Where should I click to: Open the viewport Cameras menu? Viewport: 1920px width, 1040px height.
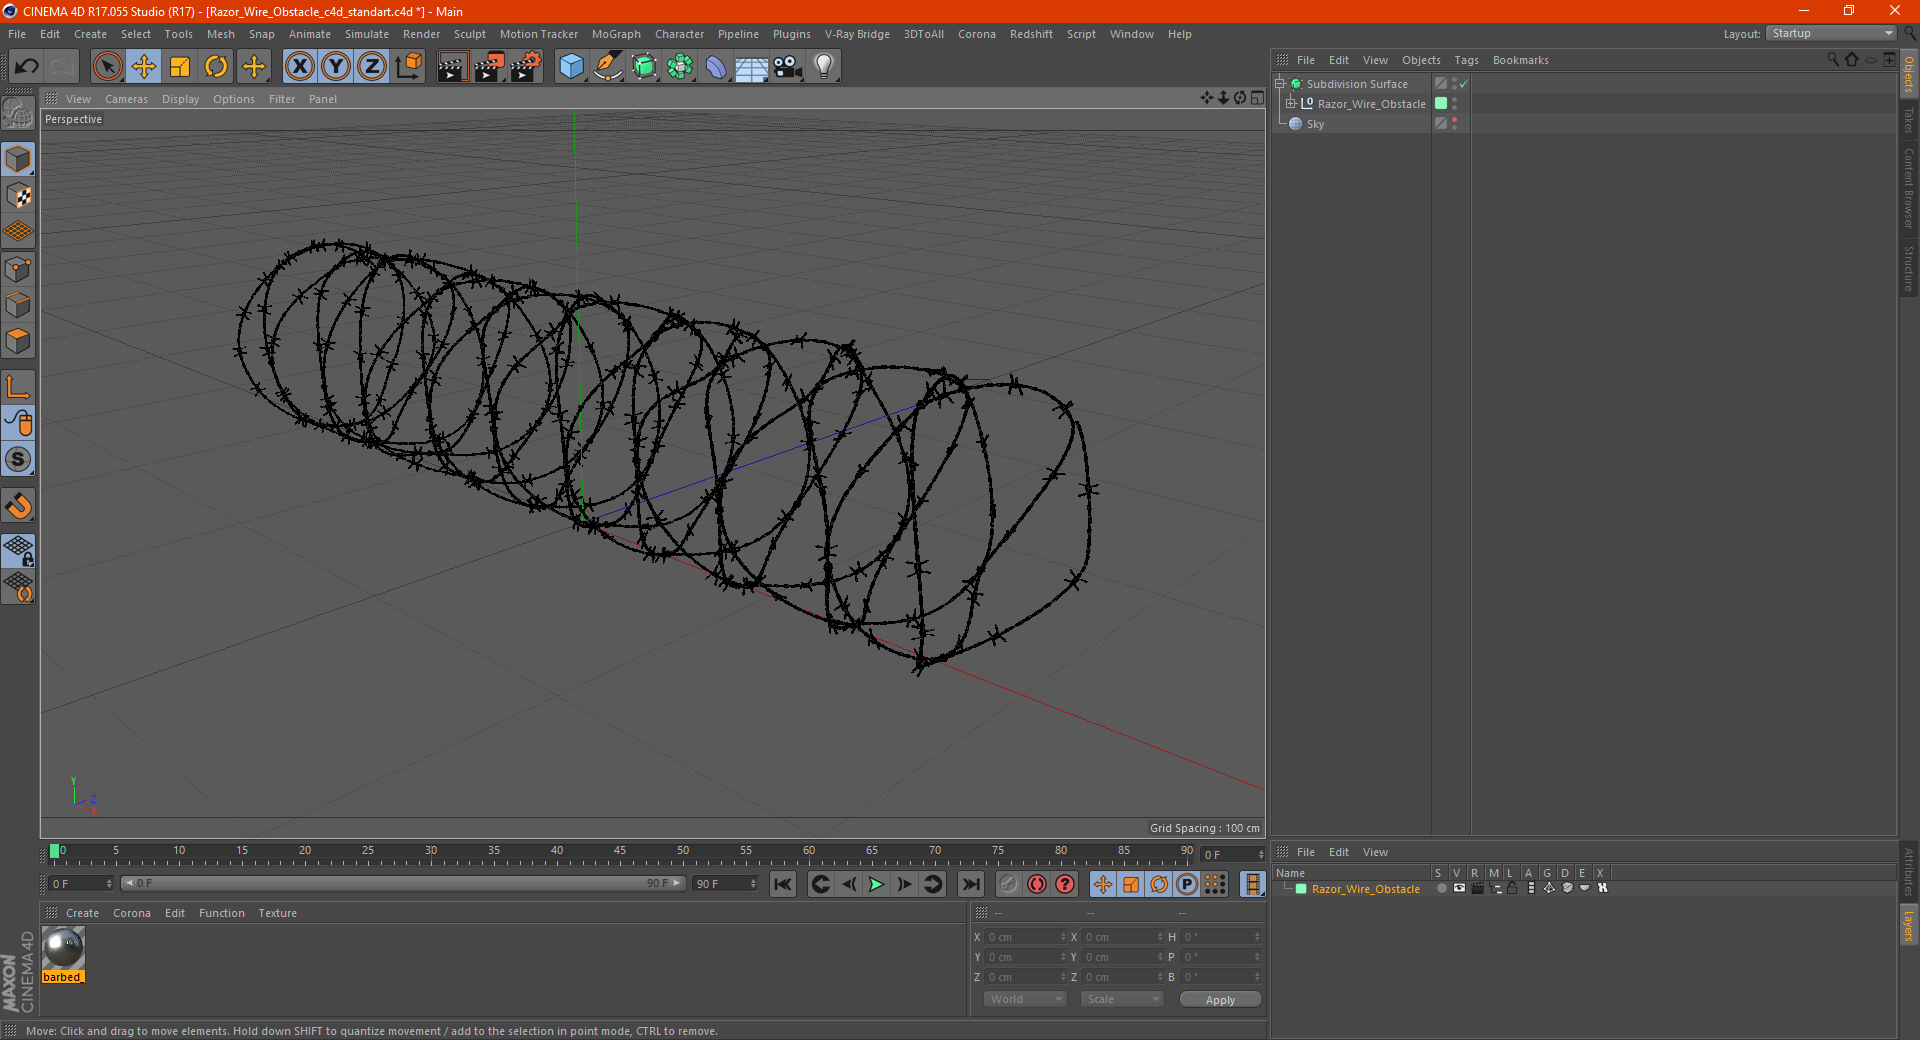click(x=126, y=99)
